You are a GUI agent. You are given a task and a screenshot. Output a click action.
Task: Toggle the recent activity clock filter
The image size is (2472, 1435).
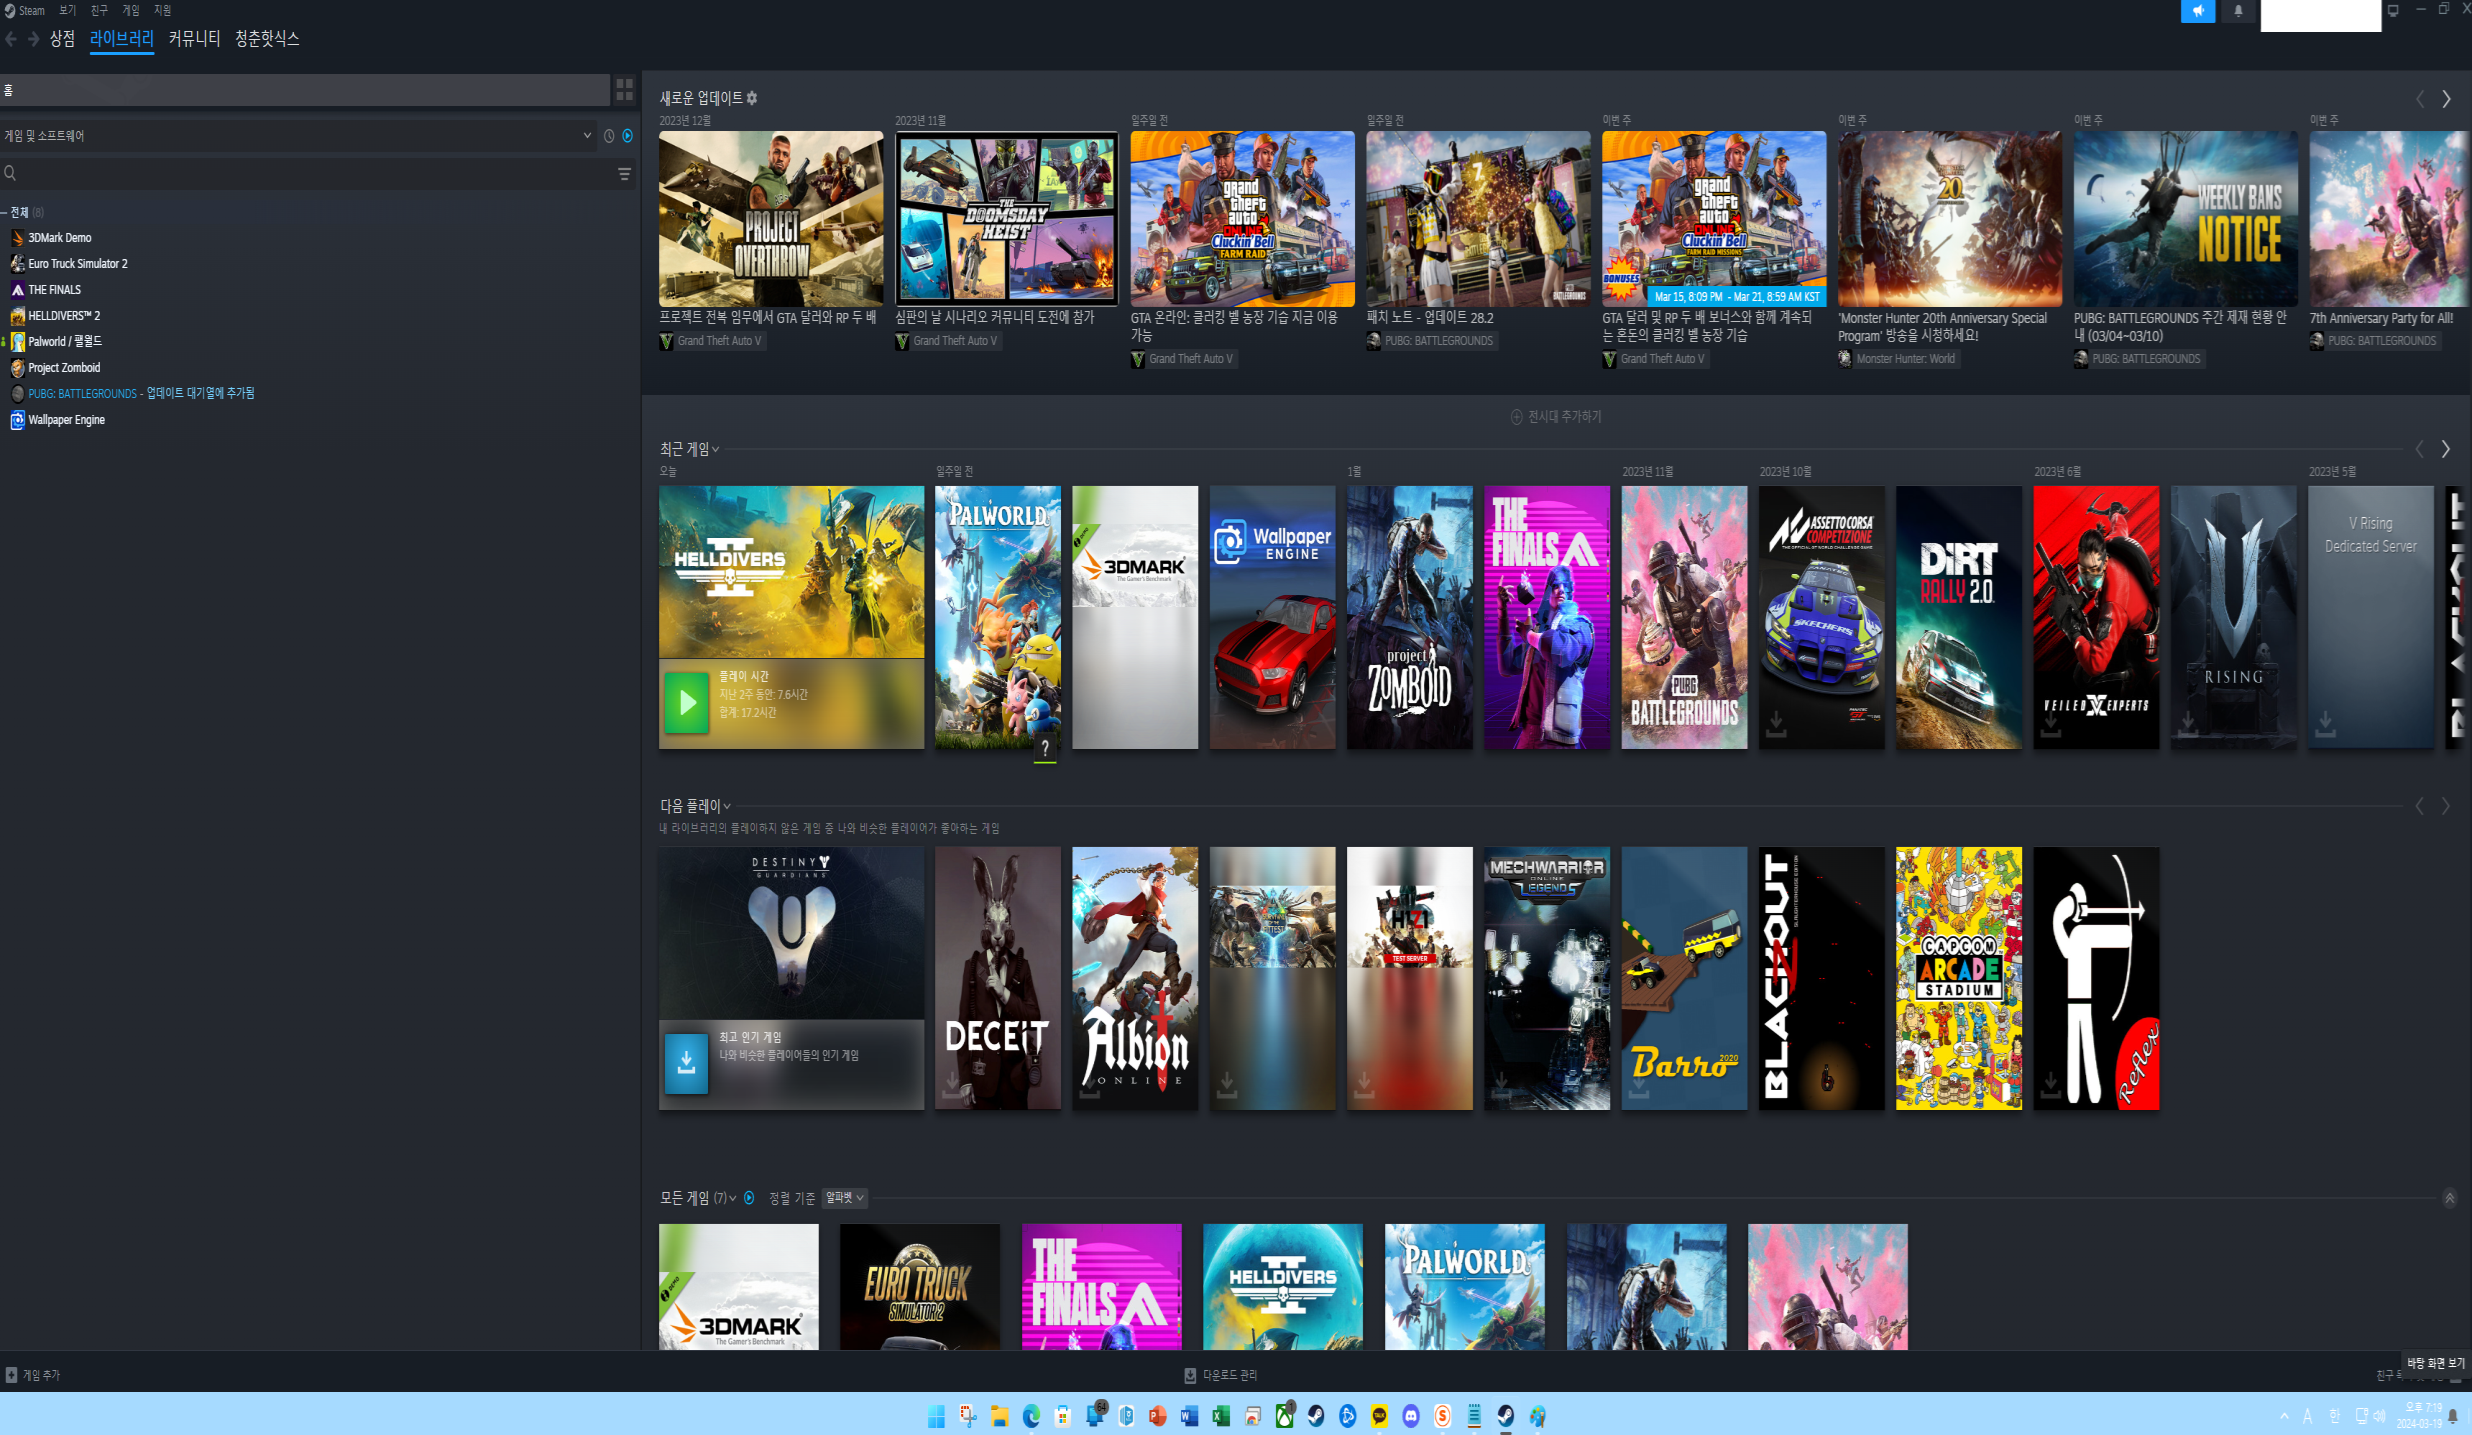click(609, 136)
